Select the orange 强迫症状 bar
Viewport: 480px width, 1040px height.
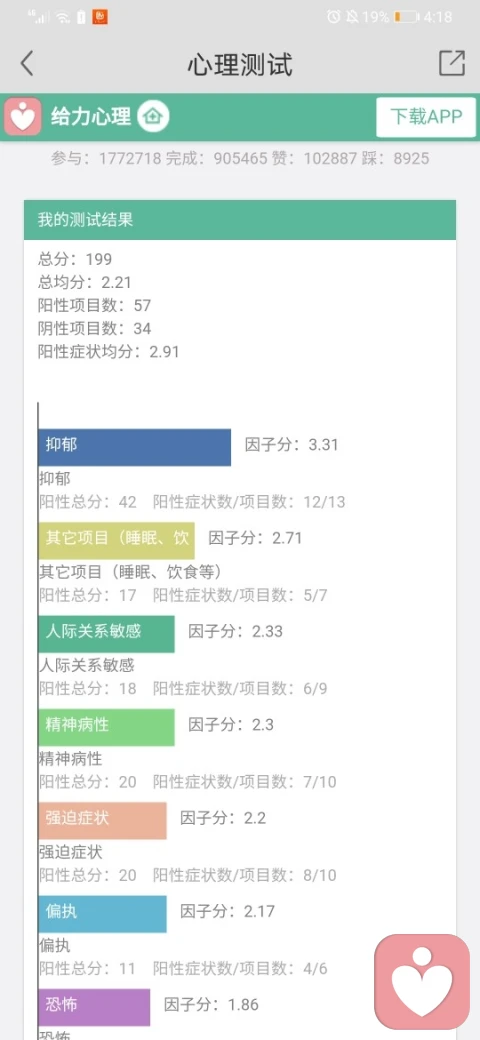point(103,820)
